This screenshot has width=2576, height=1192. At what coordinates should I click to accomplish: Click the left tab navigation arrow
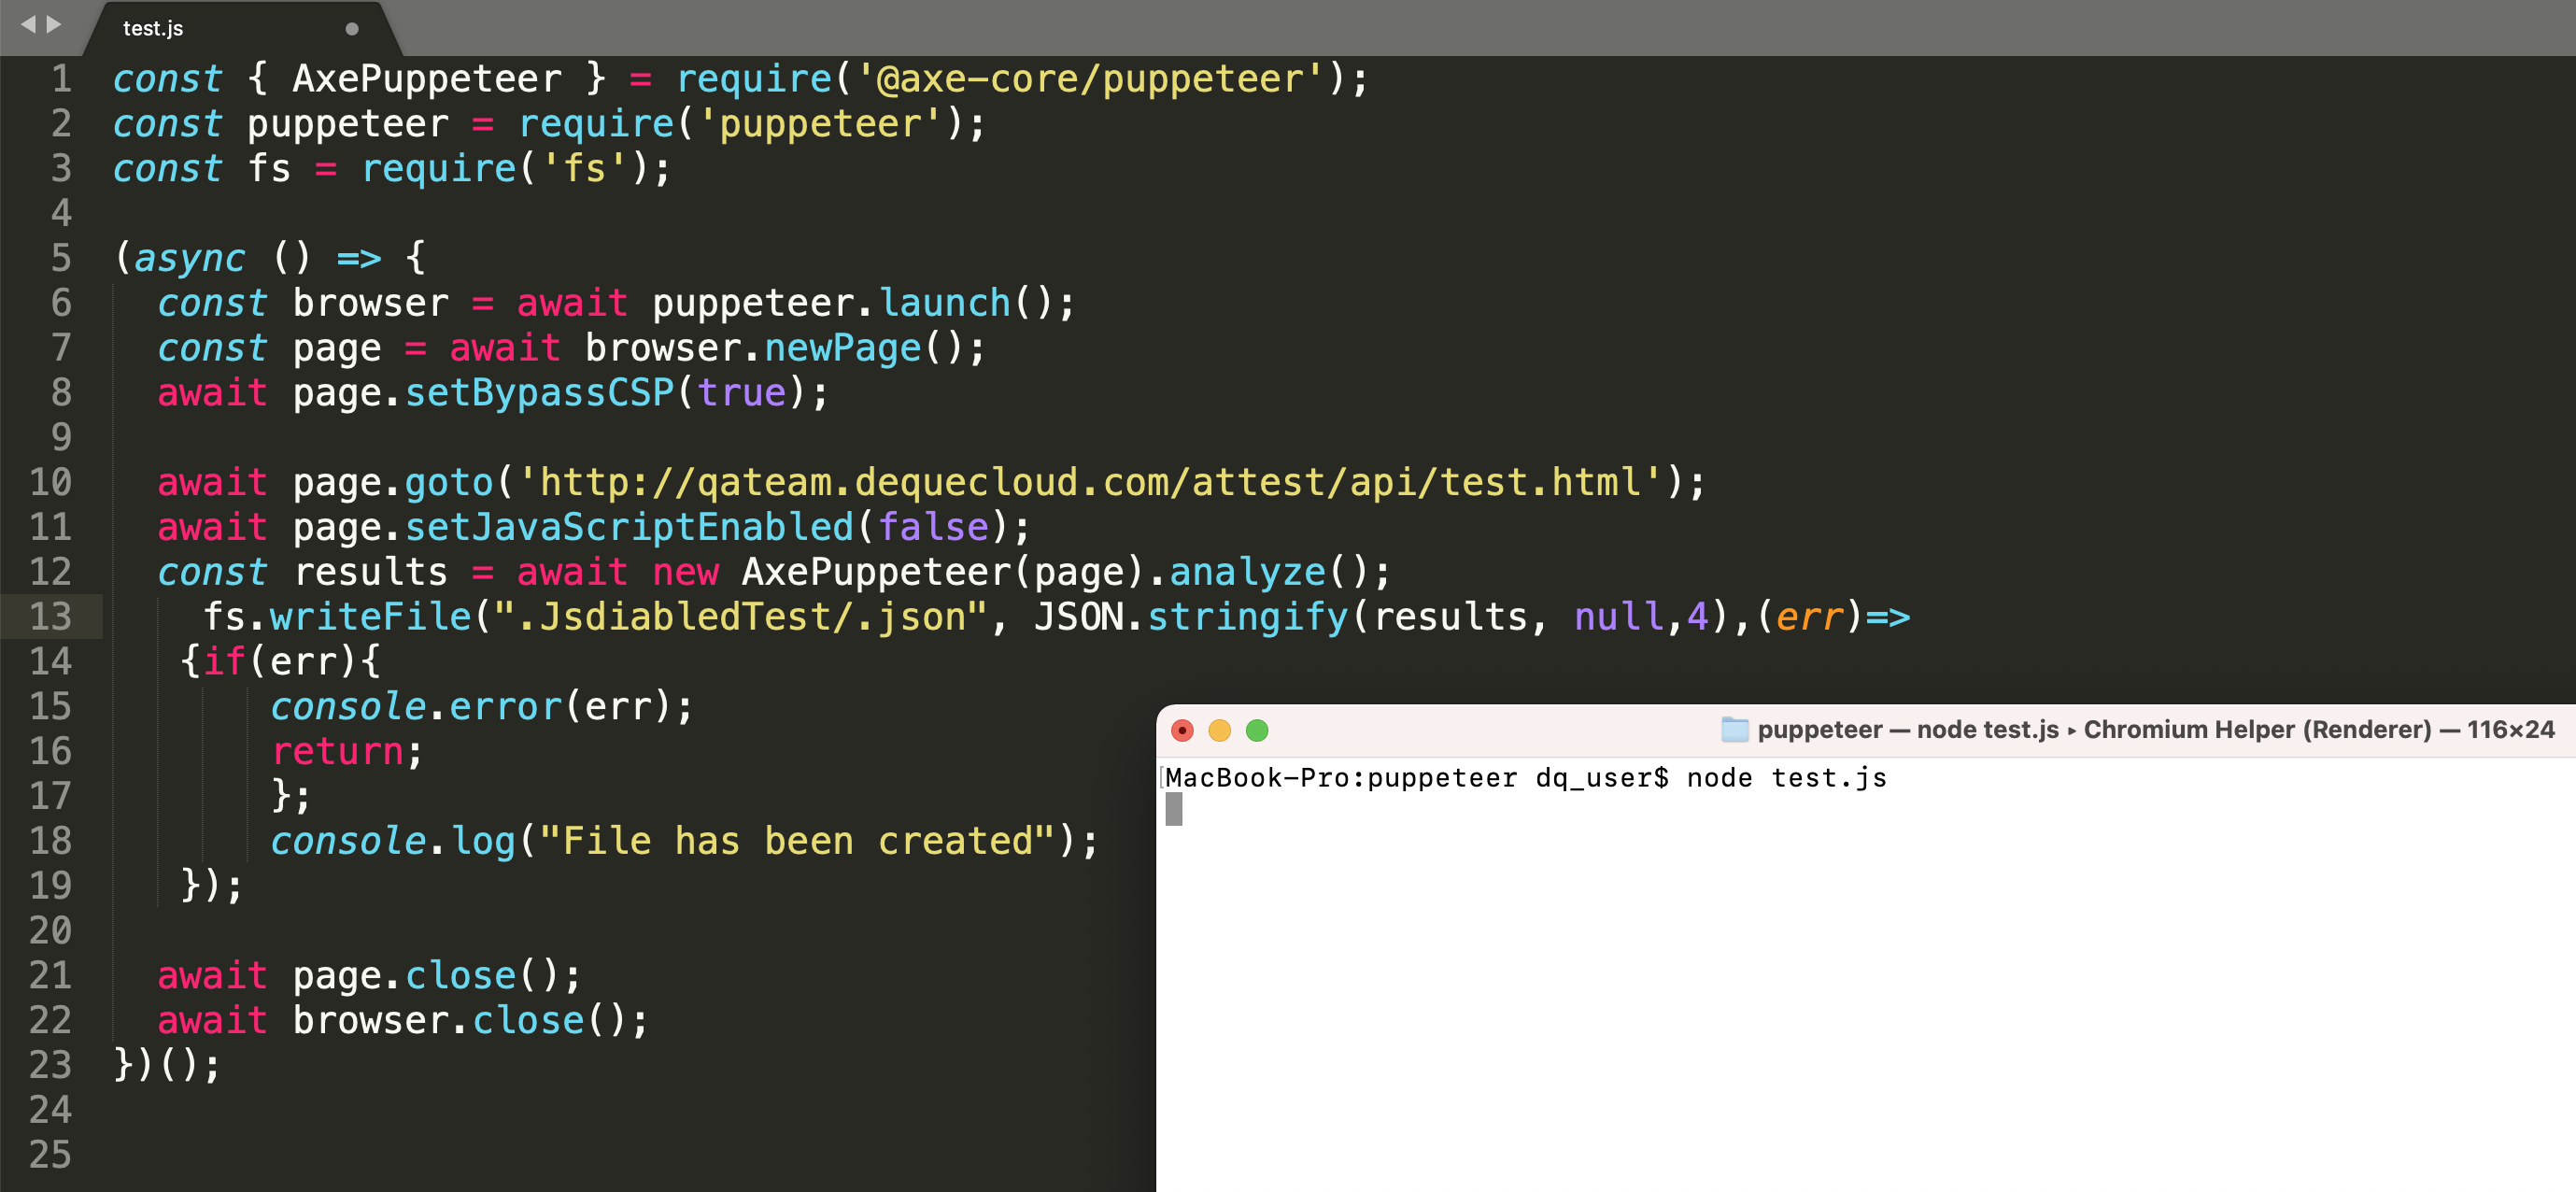27,24
